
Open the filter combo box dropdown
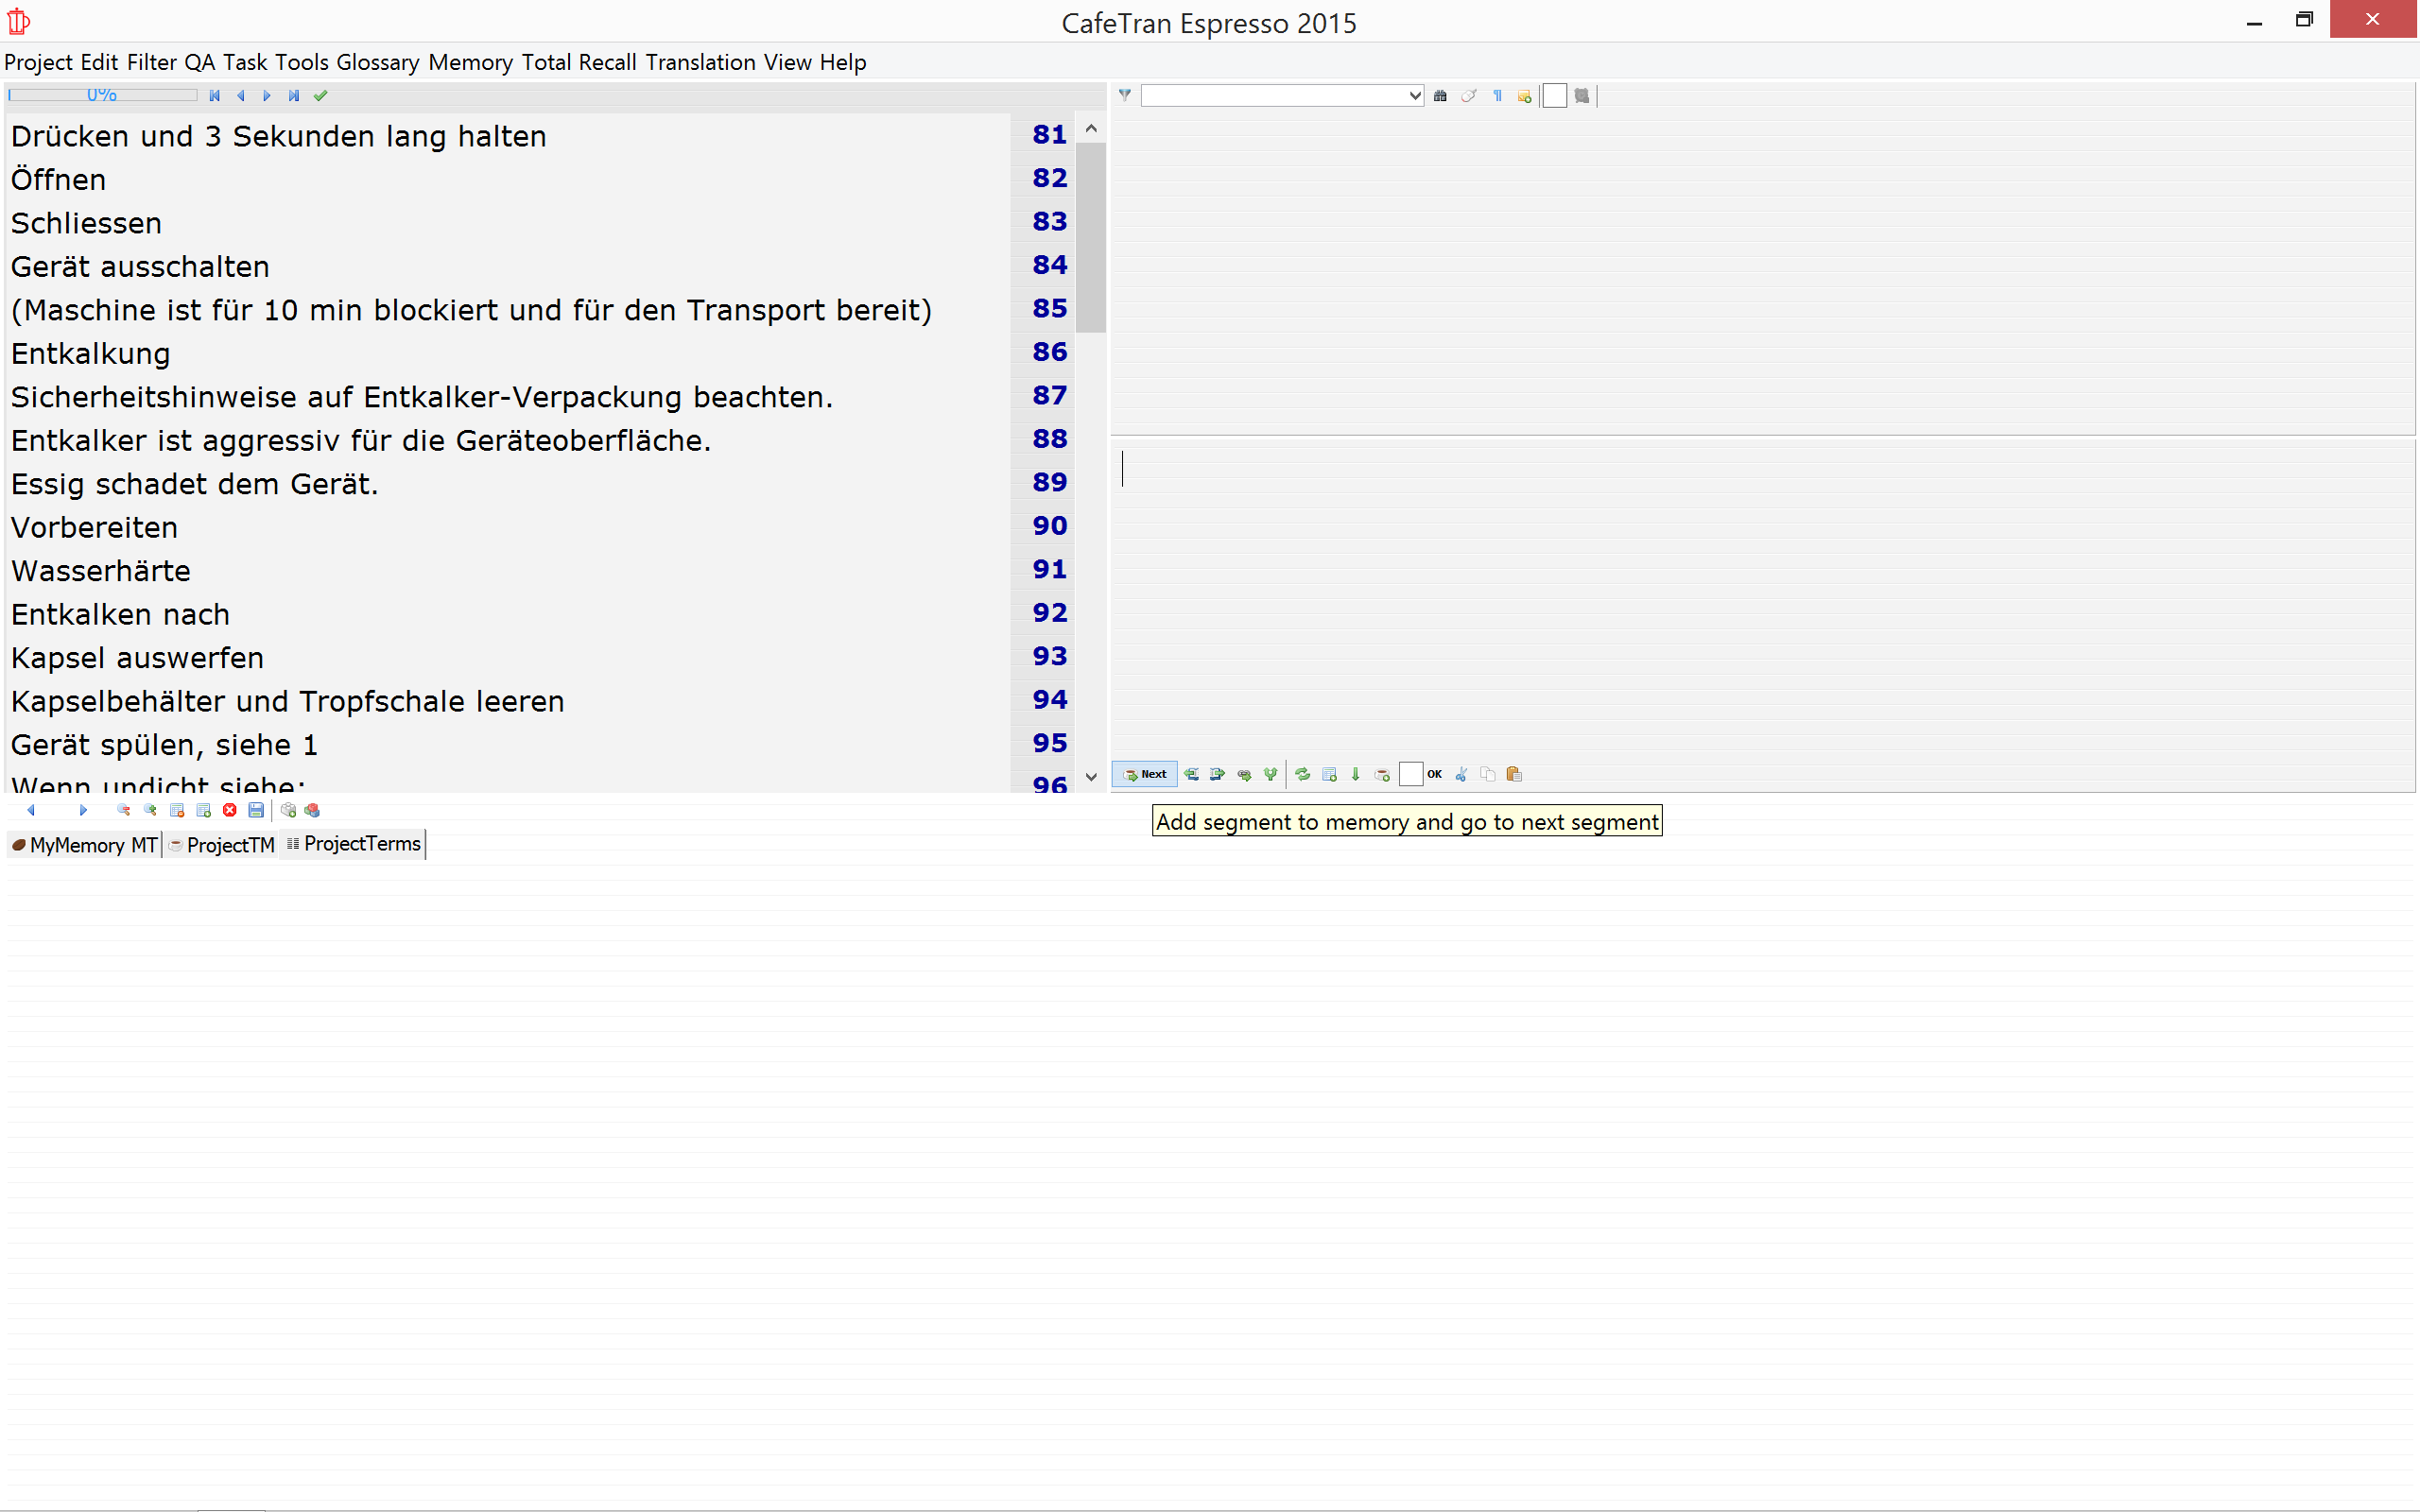1414,96
